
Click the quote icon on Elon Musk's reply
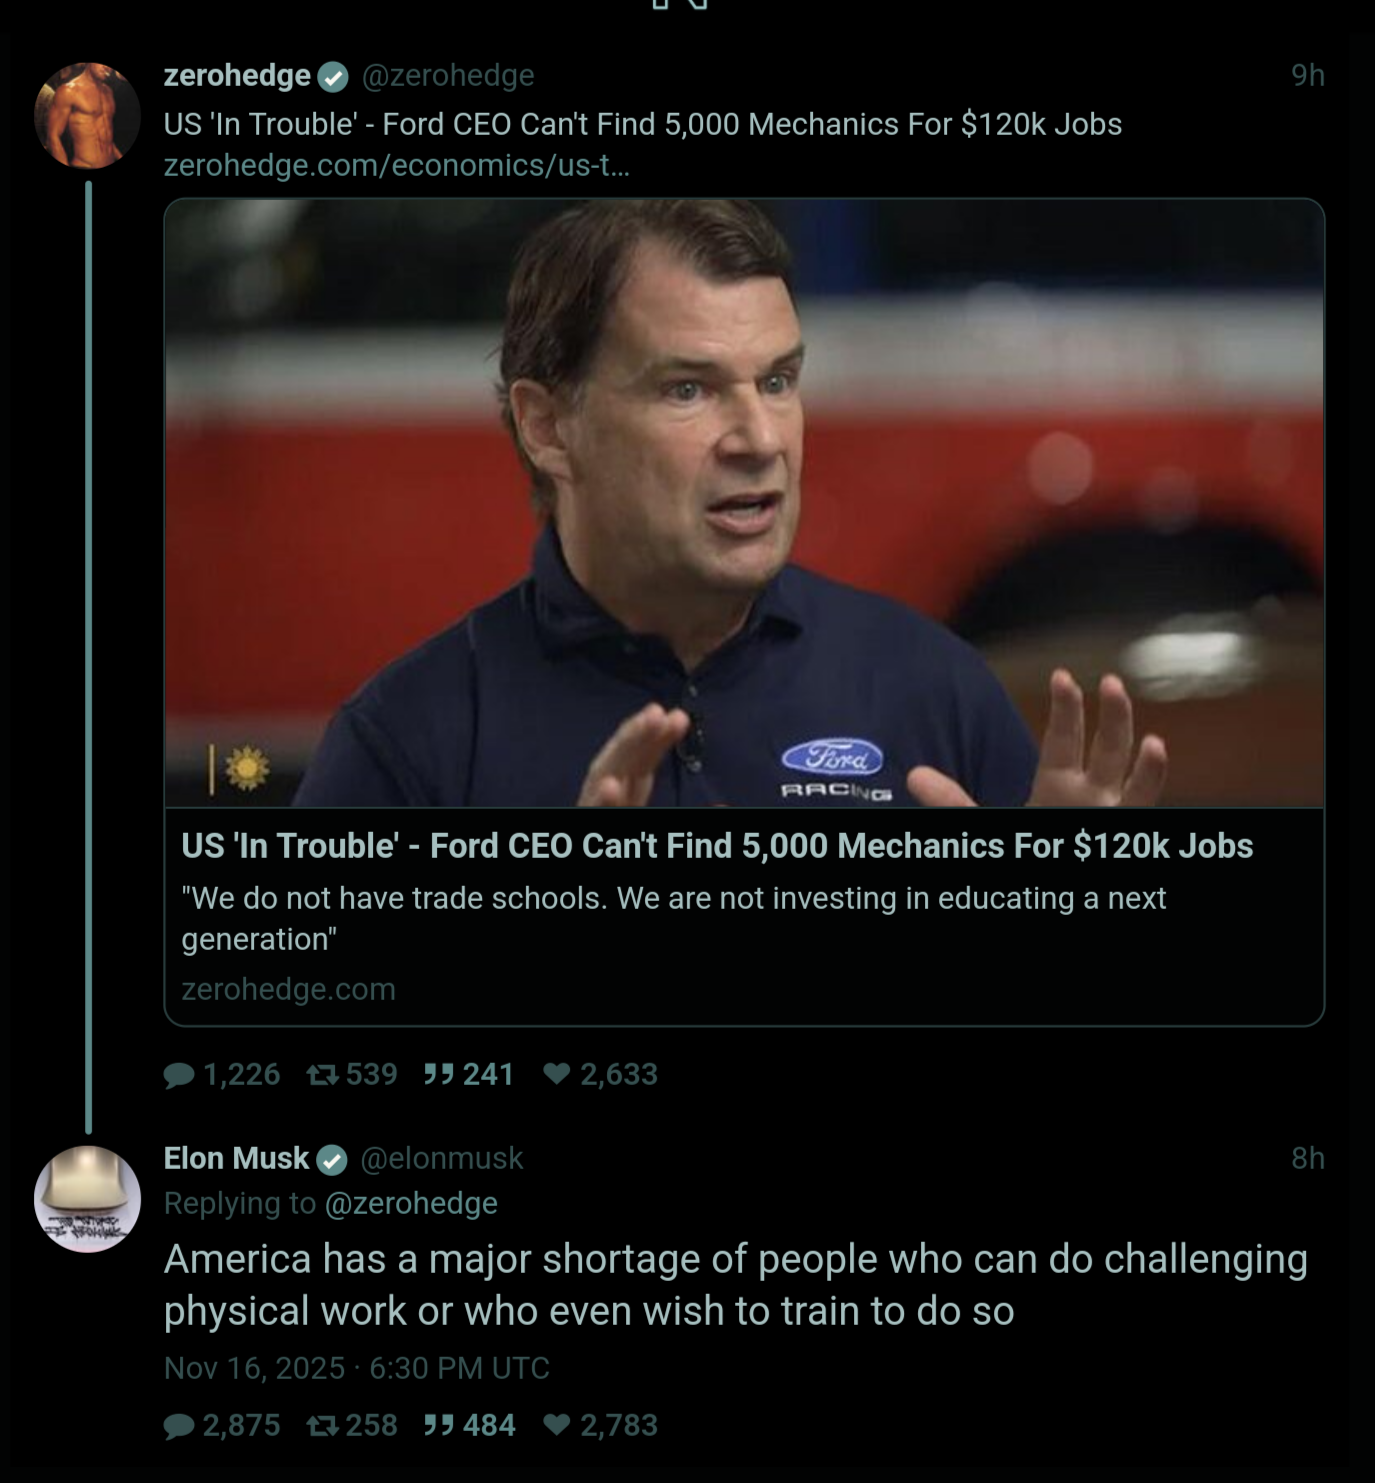click(x=438, y=1426)
